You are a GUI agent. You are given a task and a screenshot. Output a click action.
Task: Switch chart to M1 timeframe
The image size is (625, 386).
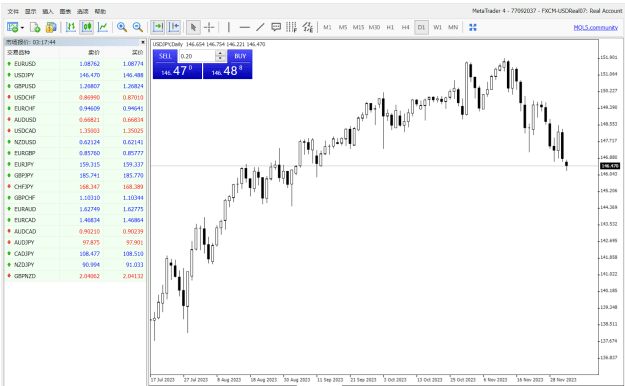point(327,27)
